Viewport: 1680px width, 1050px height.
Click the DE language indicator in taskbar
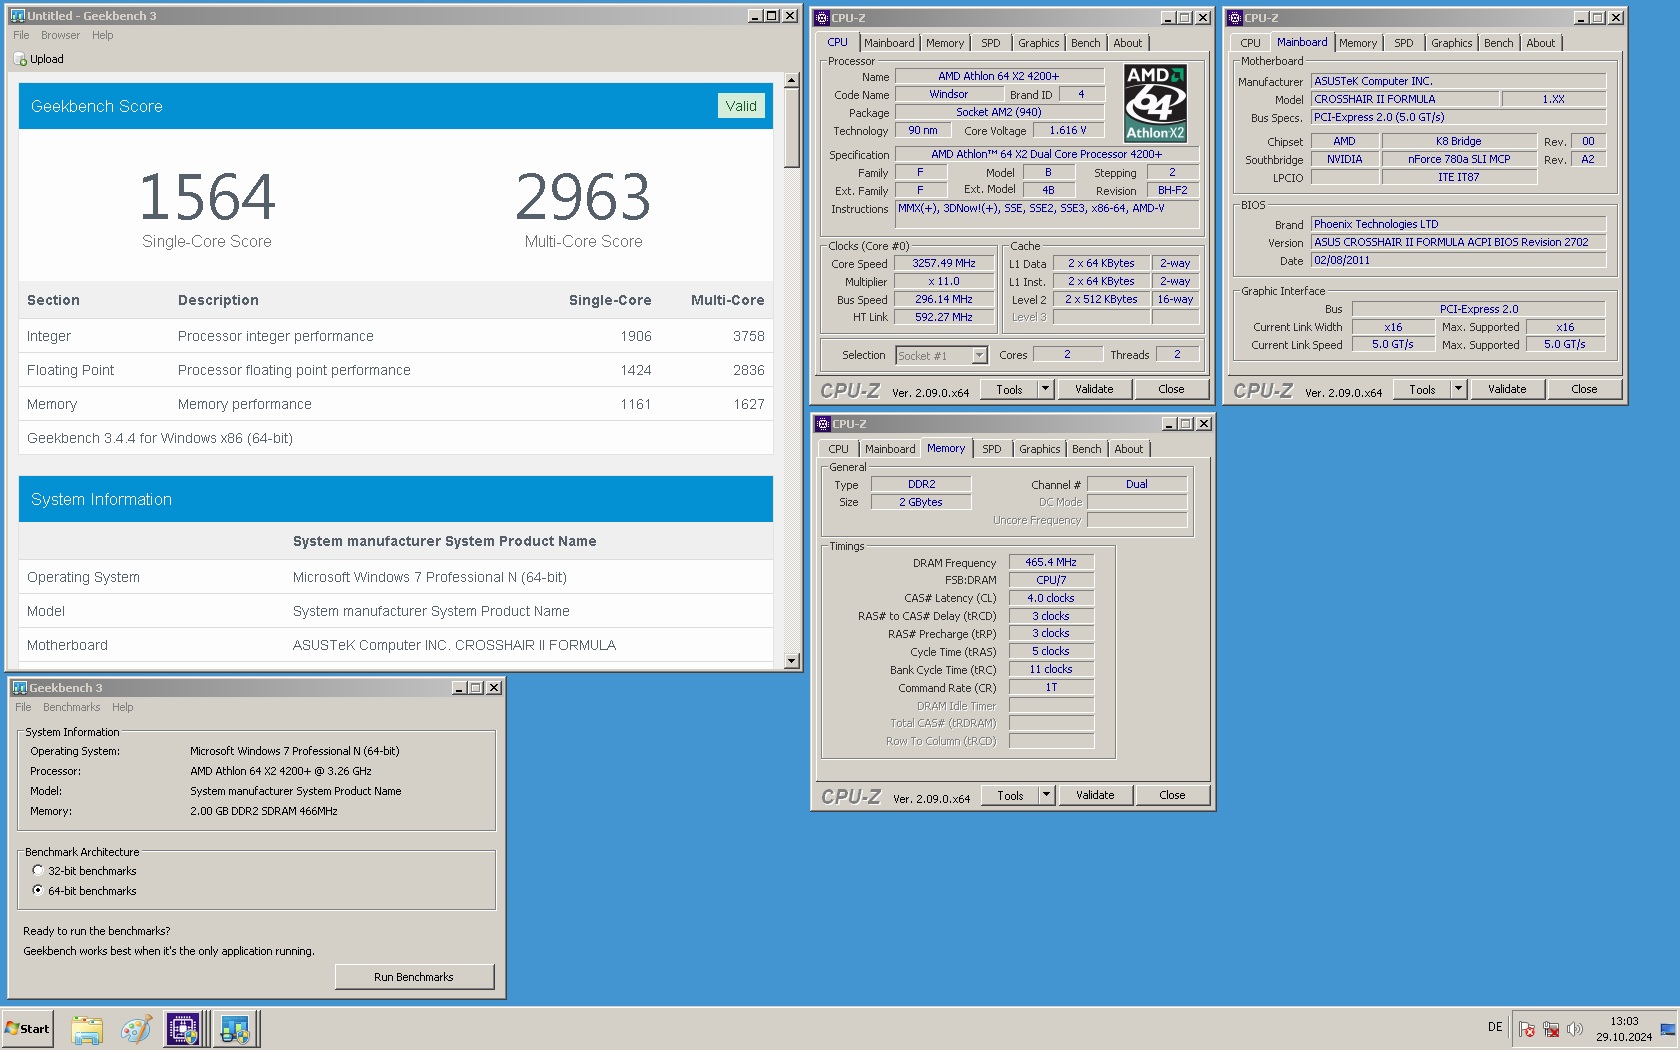pyautogui.click(x=1495, y=1027)
